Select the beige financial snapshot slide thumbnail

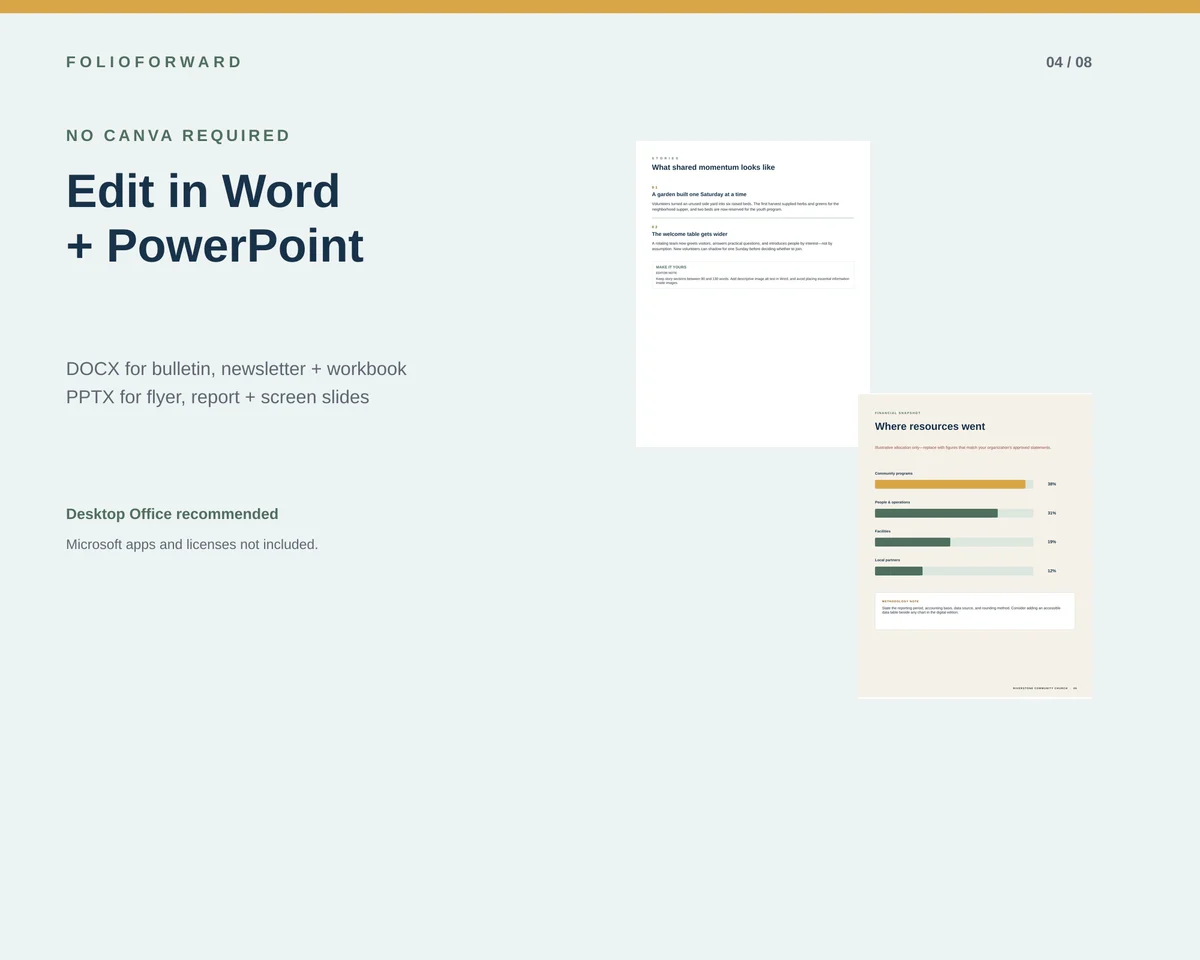coord(975,546)
